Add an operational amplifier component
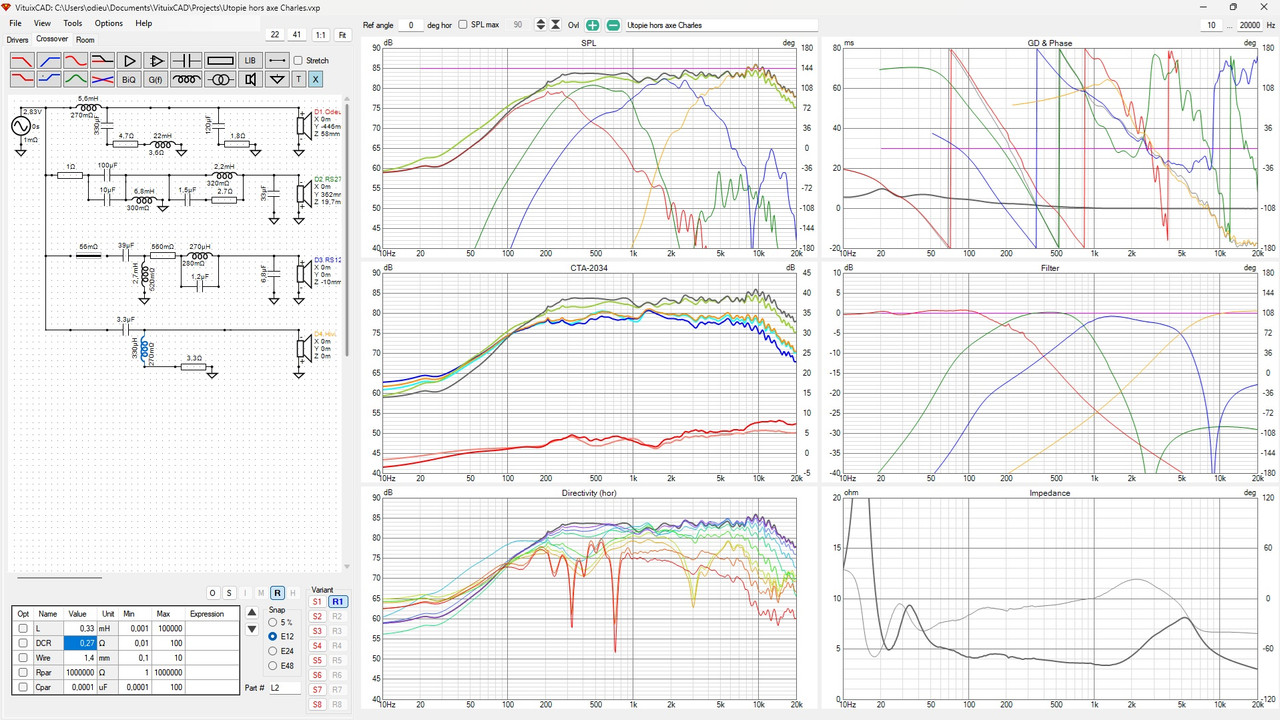 tap(156, 61)
